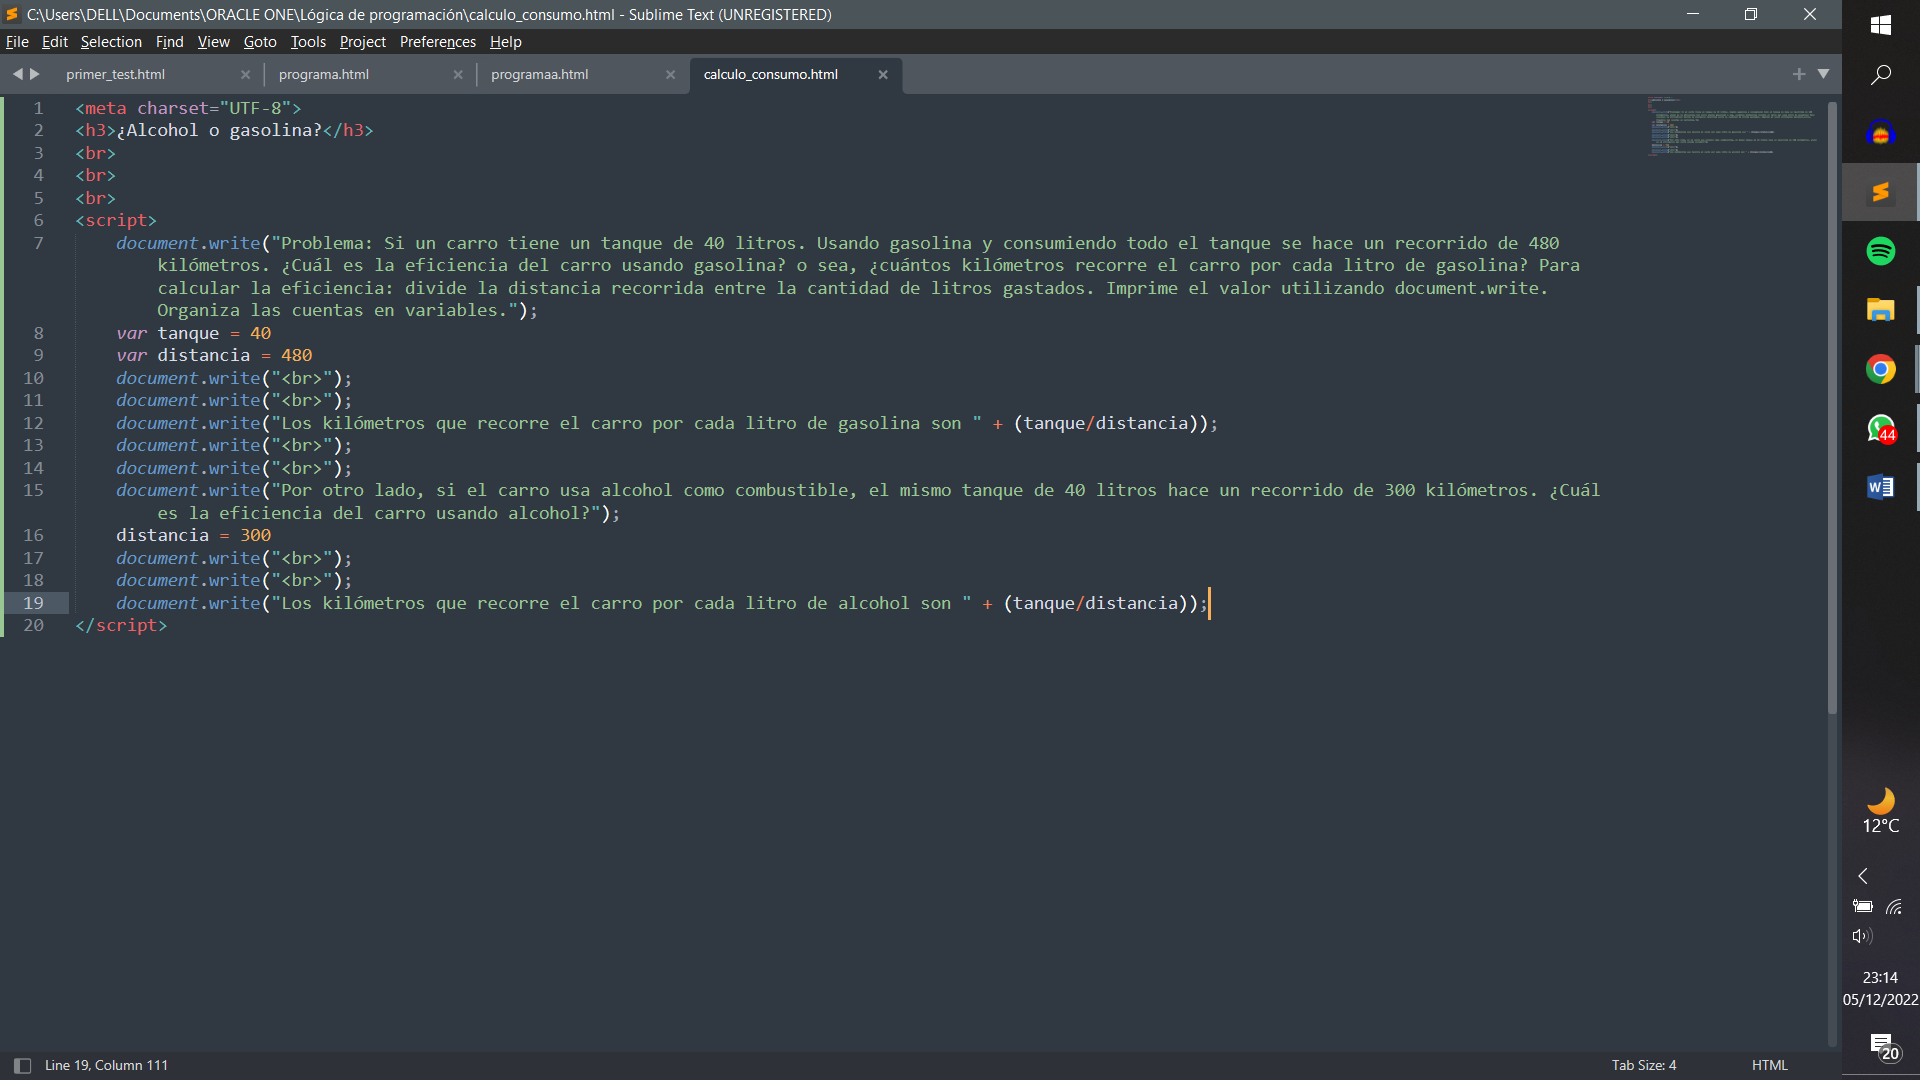The height and width of the screenshot is (1080, 1920).
Task: Expand the tab list dropdown arrow
Action: (x=1824, y=73)
